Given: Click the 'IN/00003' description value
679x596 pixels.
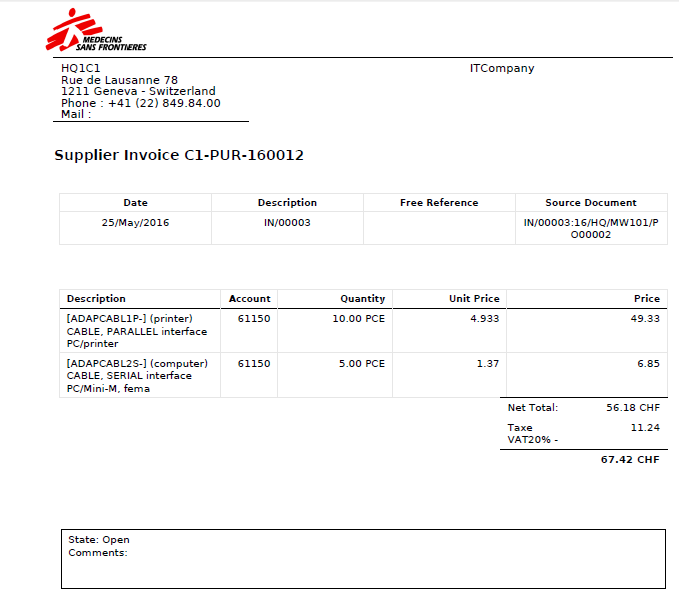Looking at the screenshot, I should coord(288,223).
